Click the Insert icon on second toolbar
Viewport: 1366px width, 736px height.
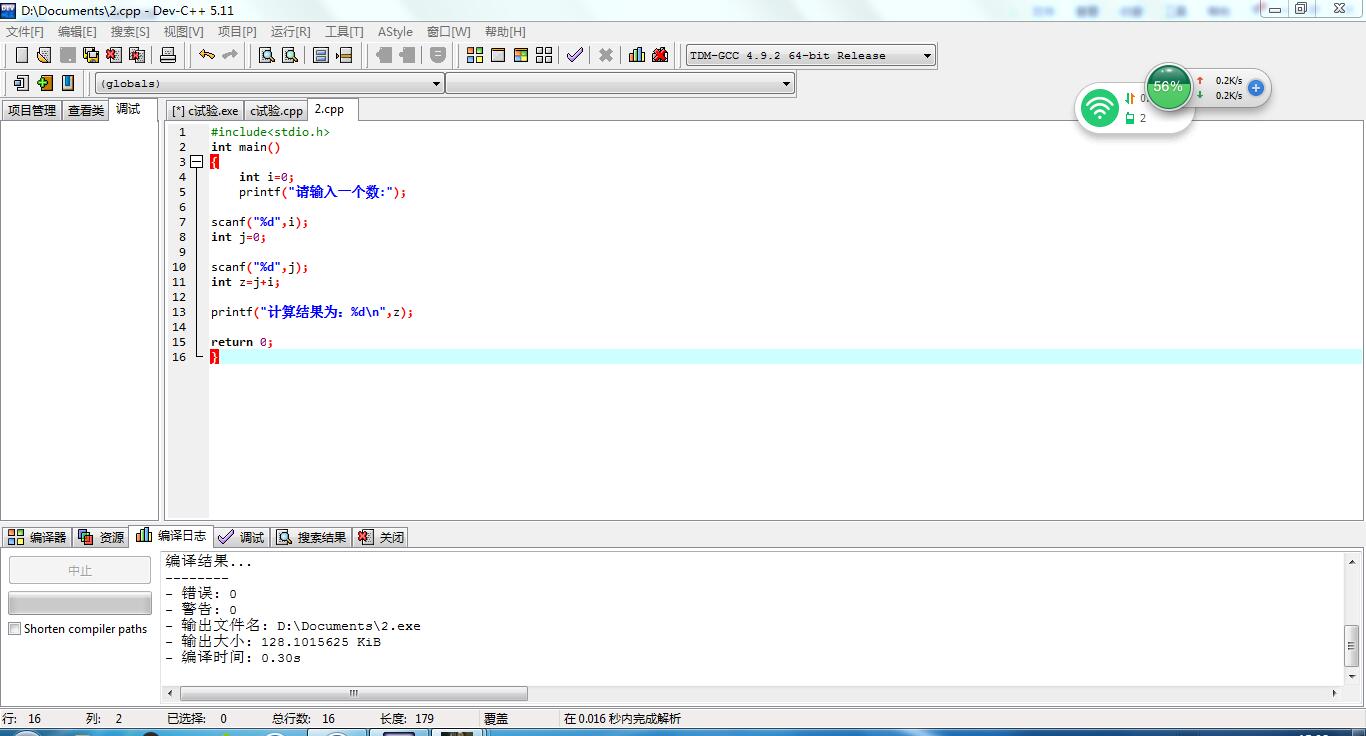click(x=21, y=83)
